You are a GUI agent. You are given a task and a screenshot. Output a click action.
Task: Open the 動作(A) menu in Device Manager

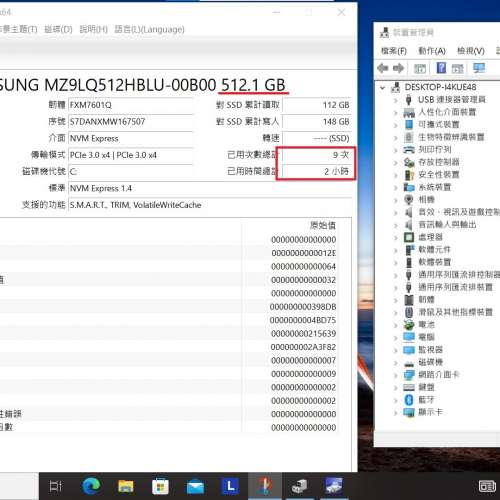432,51
